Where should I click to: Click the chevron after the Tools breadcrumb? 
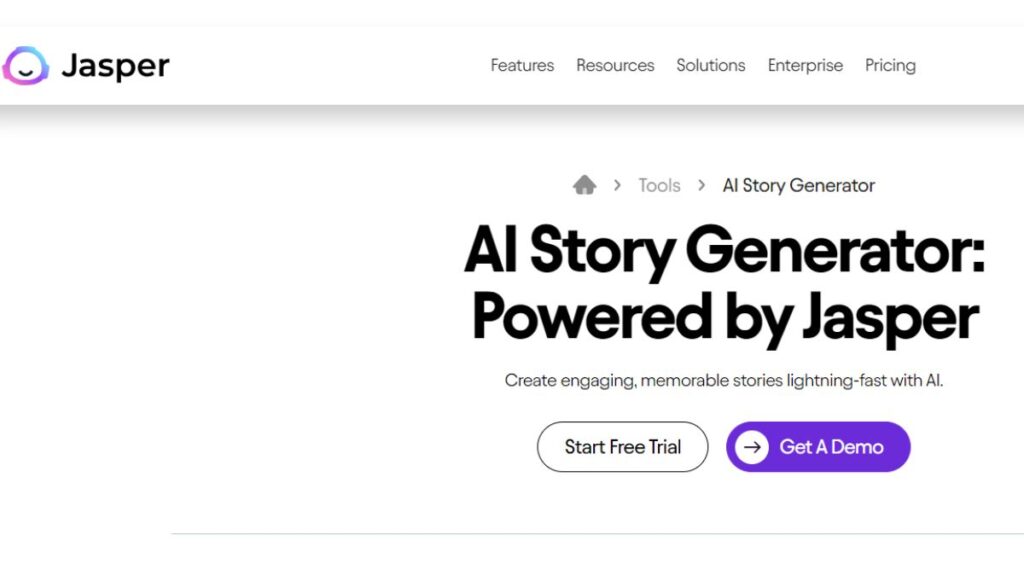702,185
